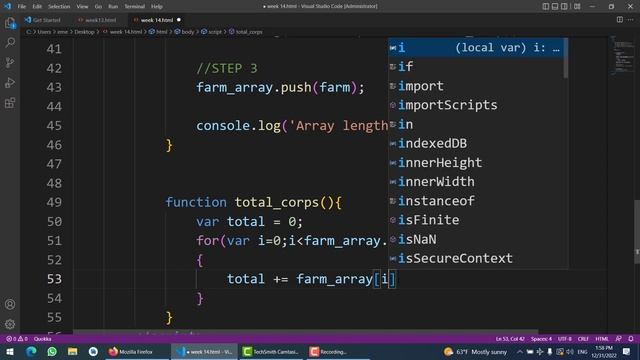Screen dimensions: 640x360
Task: Select the 'in' keyword suggestion
Action: click(476, 124)
